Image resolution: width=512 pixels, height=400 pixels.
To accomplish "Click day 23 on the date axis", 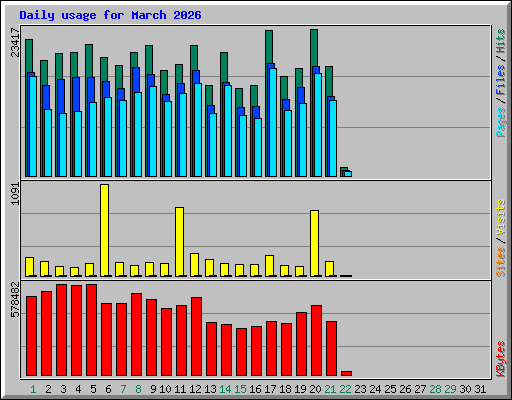I will 360,389.
